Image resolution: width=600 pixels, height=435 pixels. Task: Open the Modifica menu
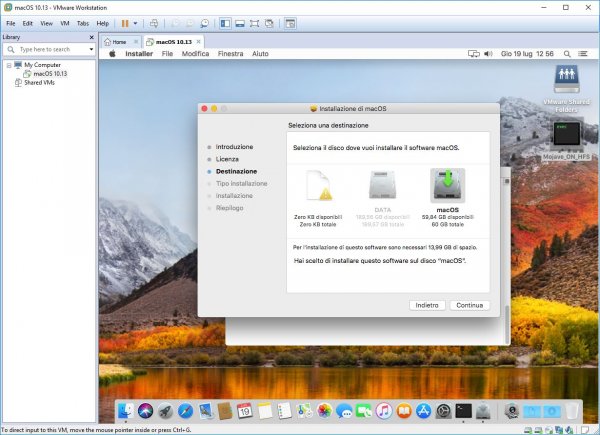pyautogui.click(x=195, y=54)
